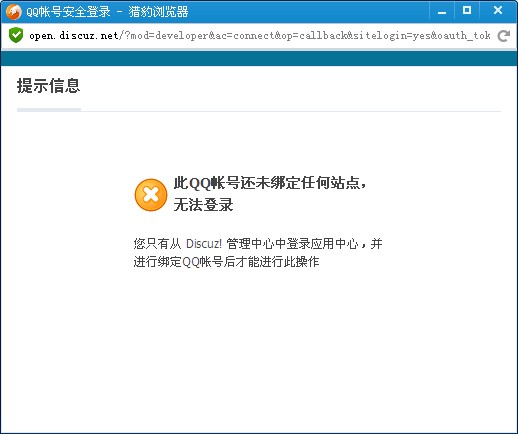Select the 提示信息 heading tab
Image resolution: width=518 pixels, height=434 pixels.
[49, 86]
